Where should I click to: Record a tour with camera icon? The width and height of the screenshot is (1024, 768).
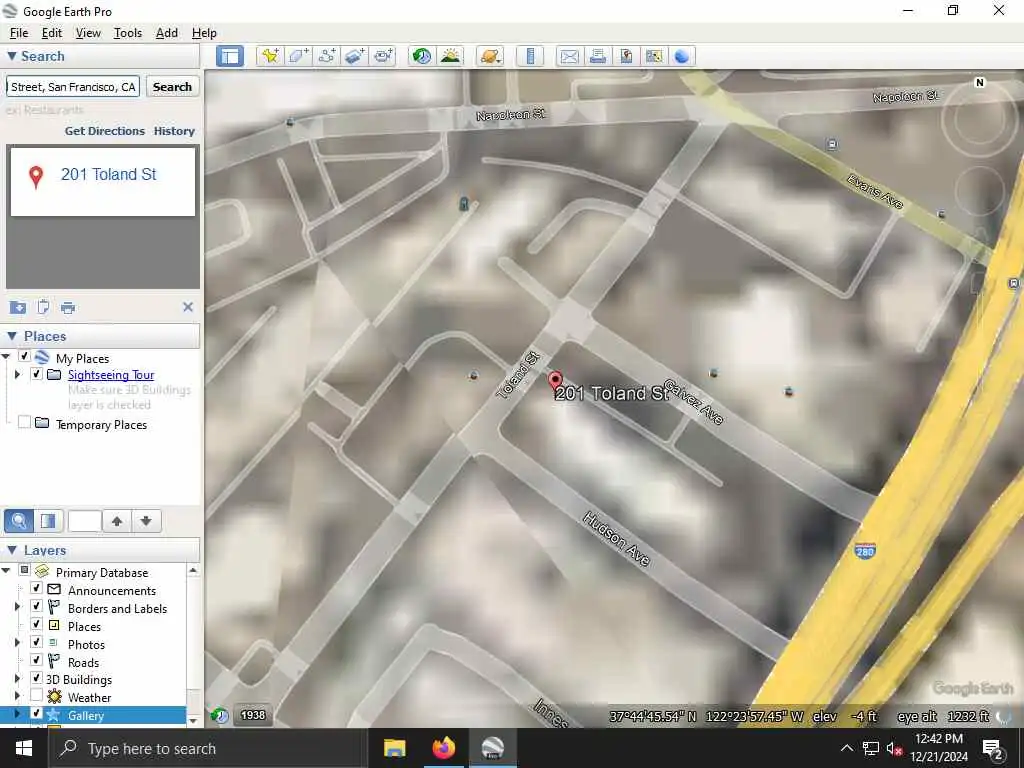tap(383, 56)
